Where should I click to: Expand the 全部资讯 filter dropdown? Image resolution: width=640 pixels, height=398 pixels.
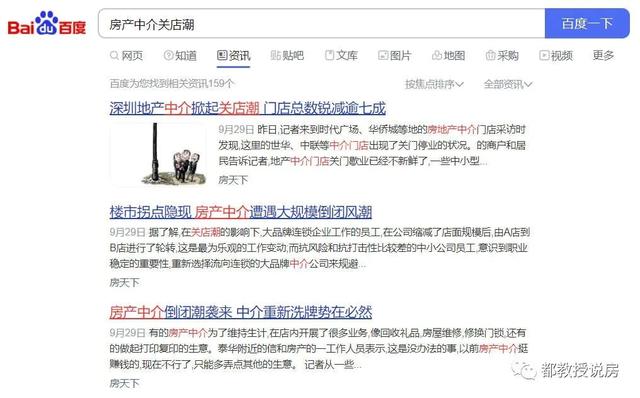click(508, 84)
